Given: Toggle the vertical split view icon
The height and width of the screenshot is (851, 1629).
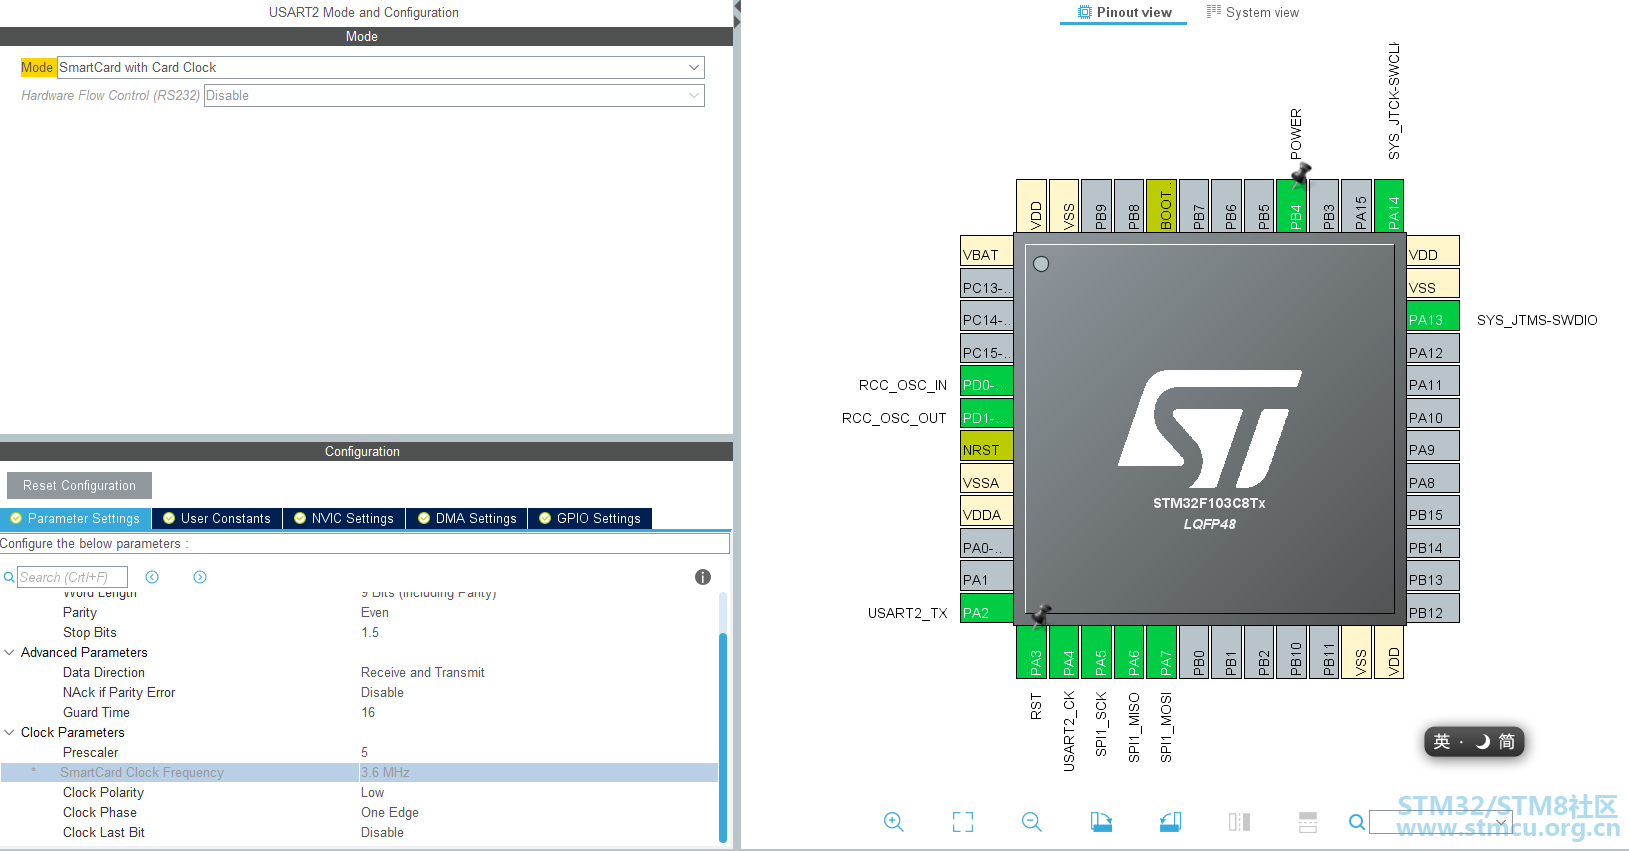Looking at the screenshot, I should click(x=1239, y=822).
